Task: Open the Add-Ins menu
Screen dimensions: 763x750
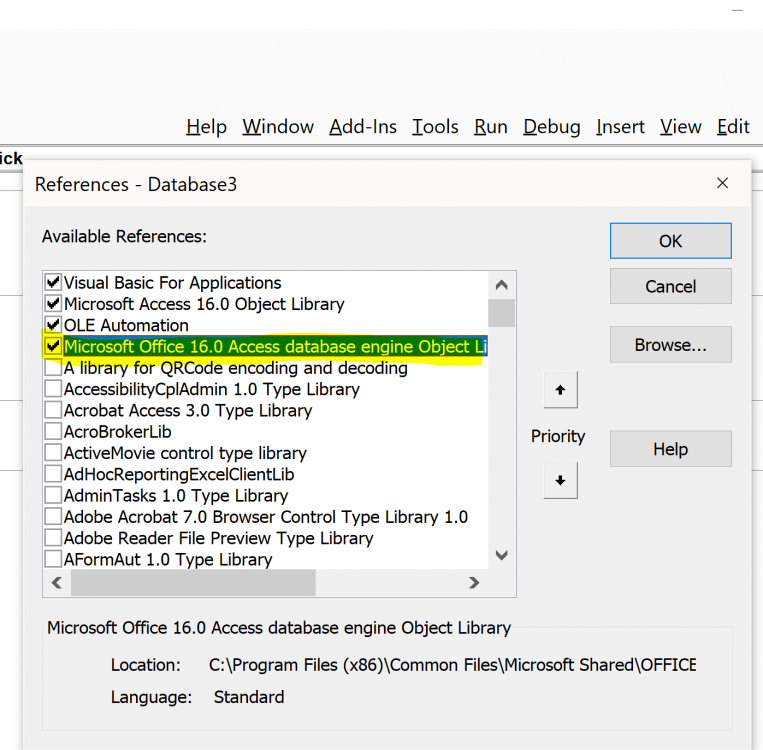Action: point(363,127)
